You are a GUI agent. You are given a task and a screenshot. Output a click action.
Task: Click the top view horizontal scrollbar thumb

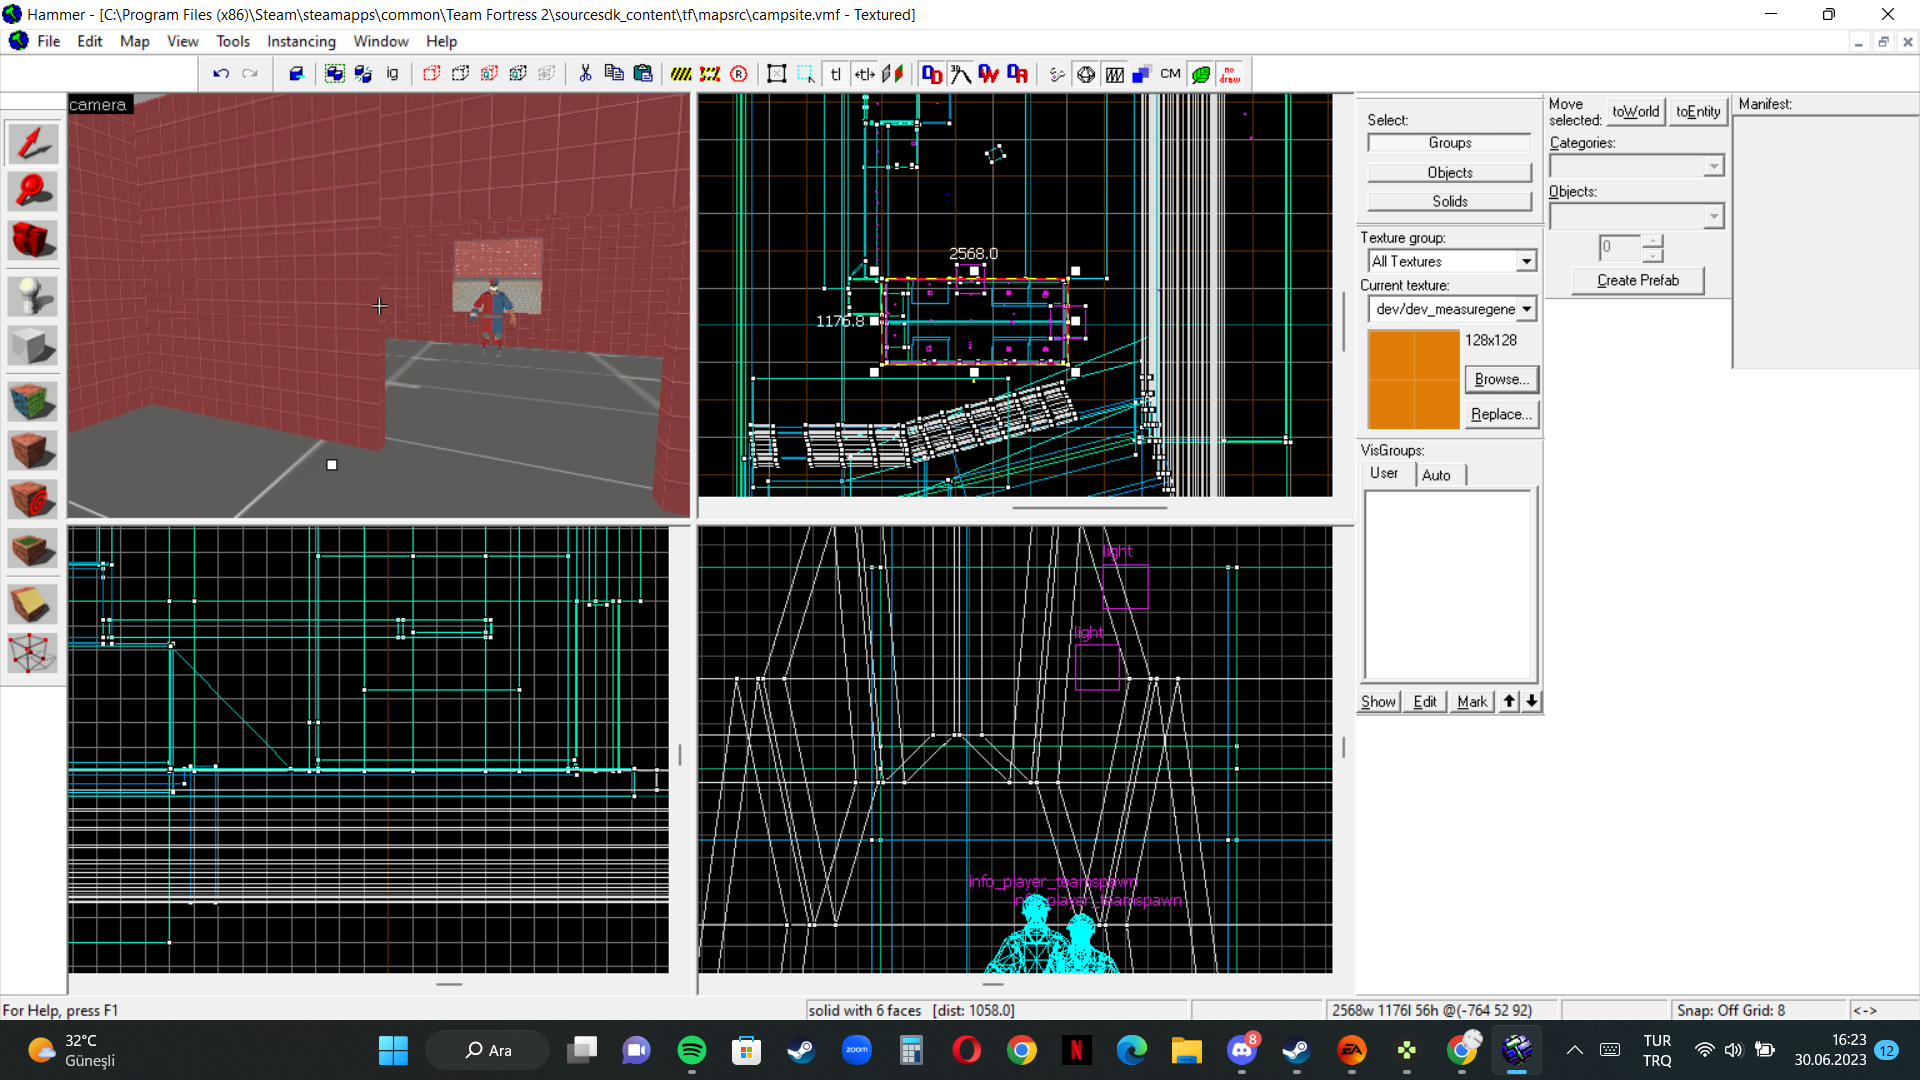click(x=1090, y=507)
